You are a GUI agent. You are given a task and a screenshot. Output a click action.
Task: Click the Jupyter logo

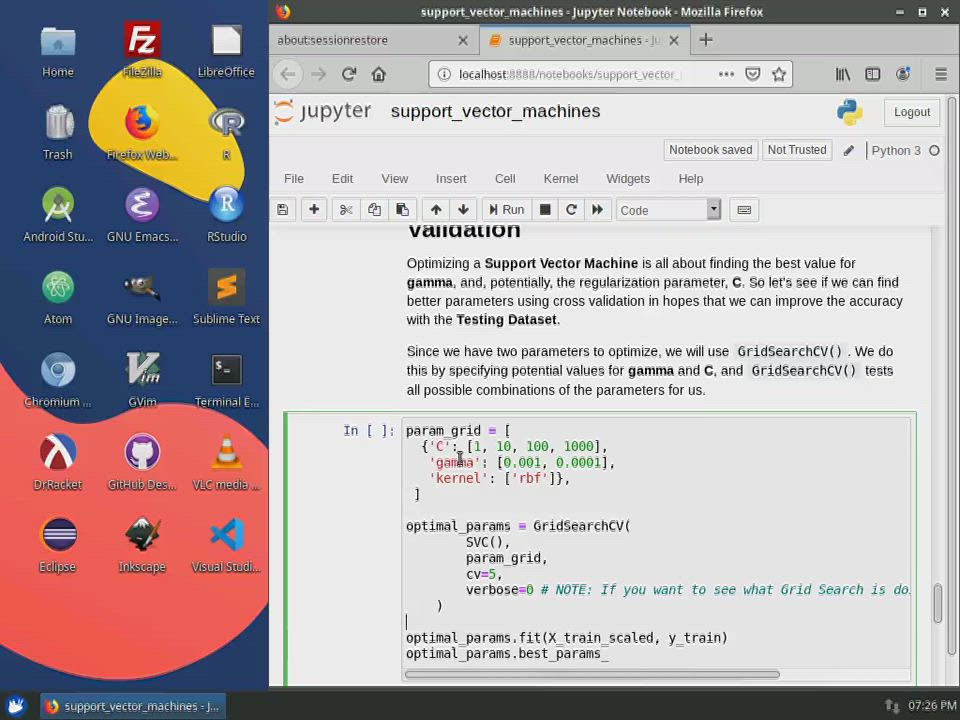click(x=323, y=111)
